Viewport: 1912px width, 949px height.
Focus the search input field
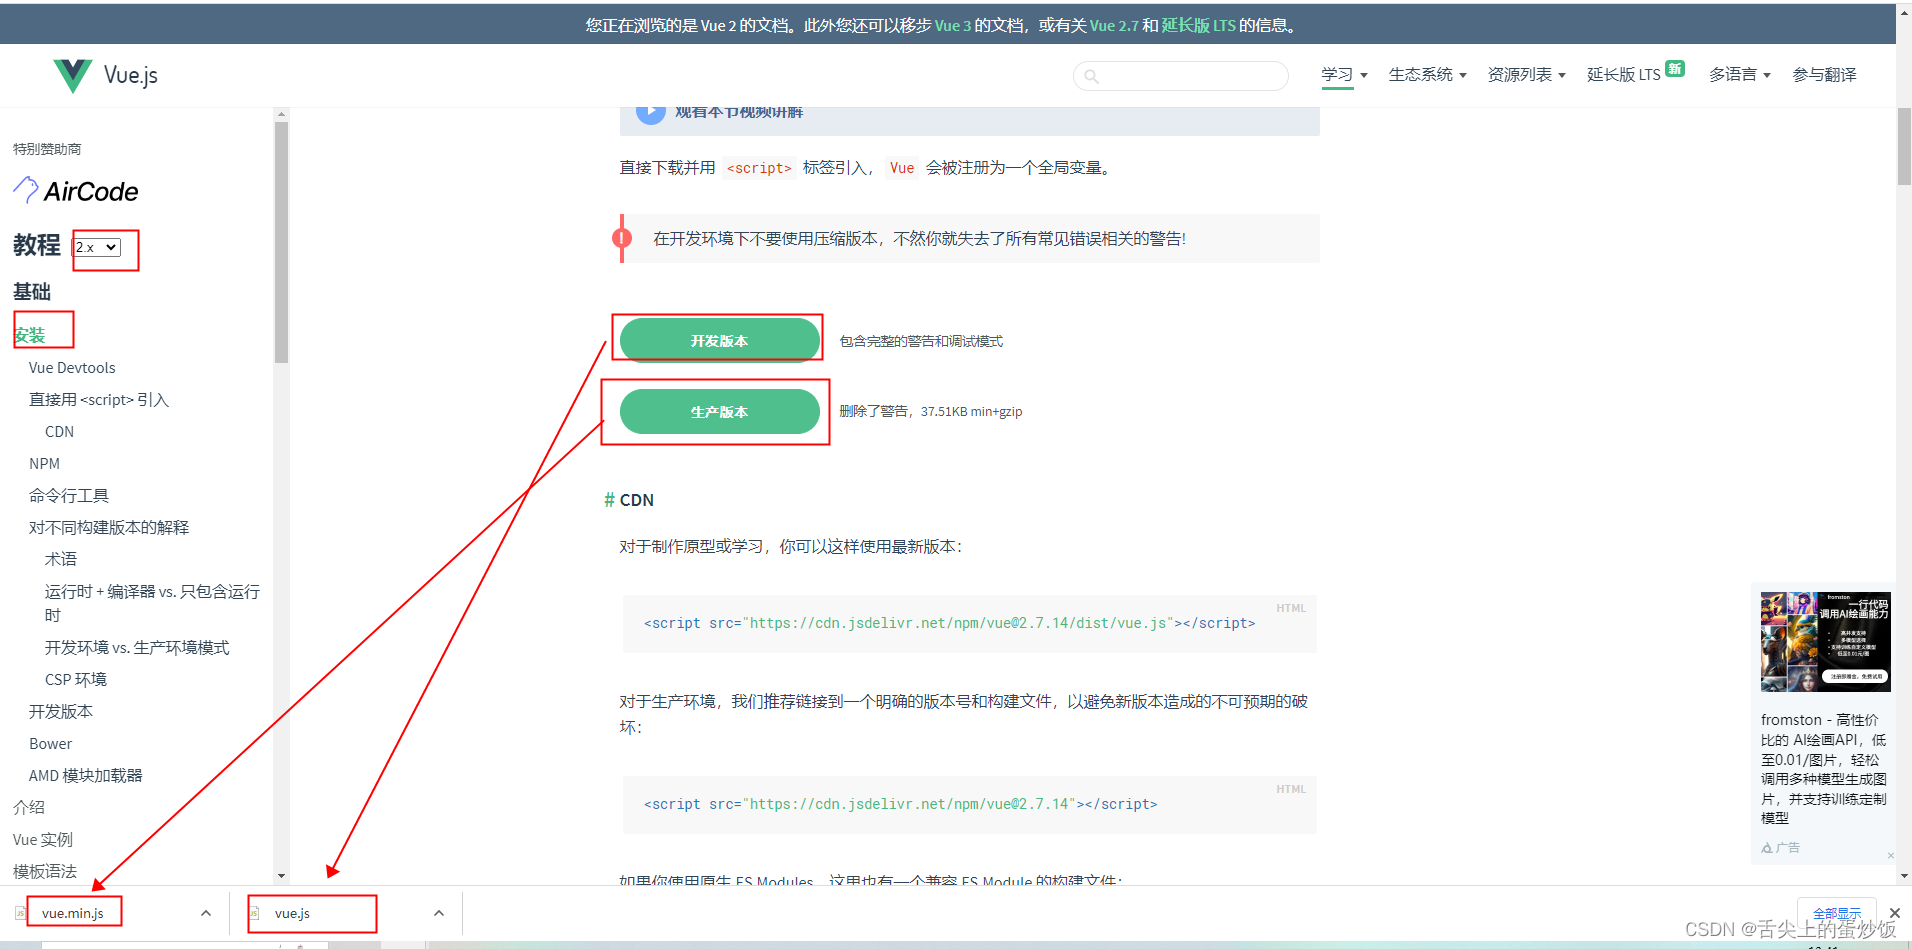1180,76
